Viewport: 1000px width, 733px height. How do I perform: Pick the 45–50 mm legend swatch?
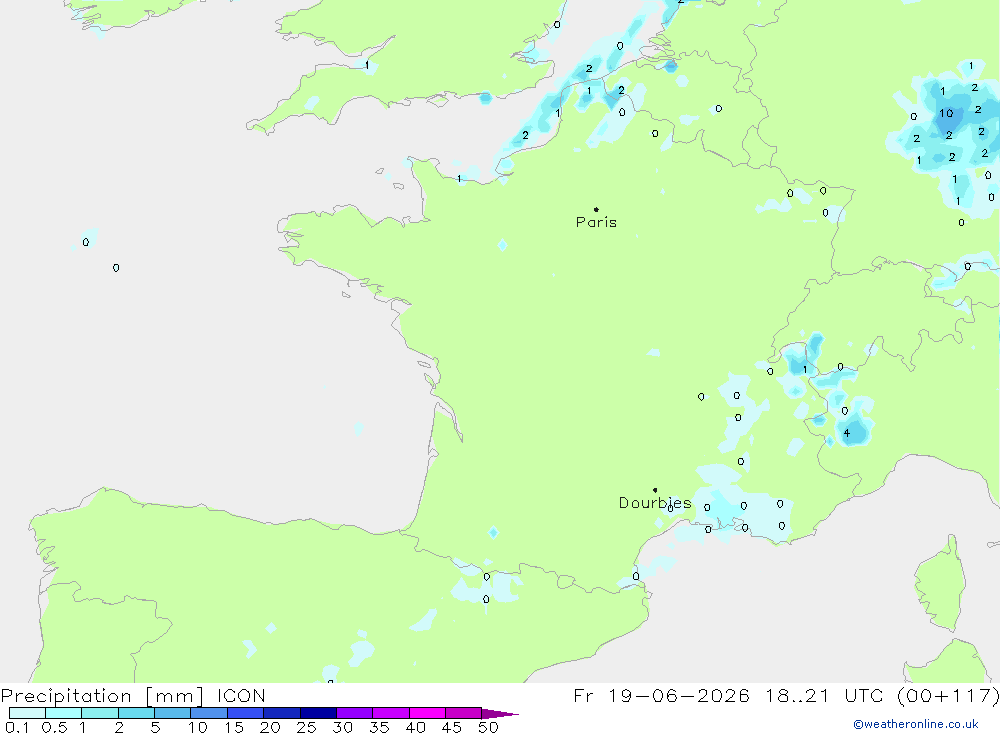click(464, 713)
